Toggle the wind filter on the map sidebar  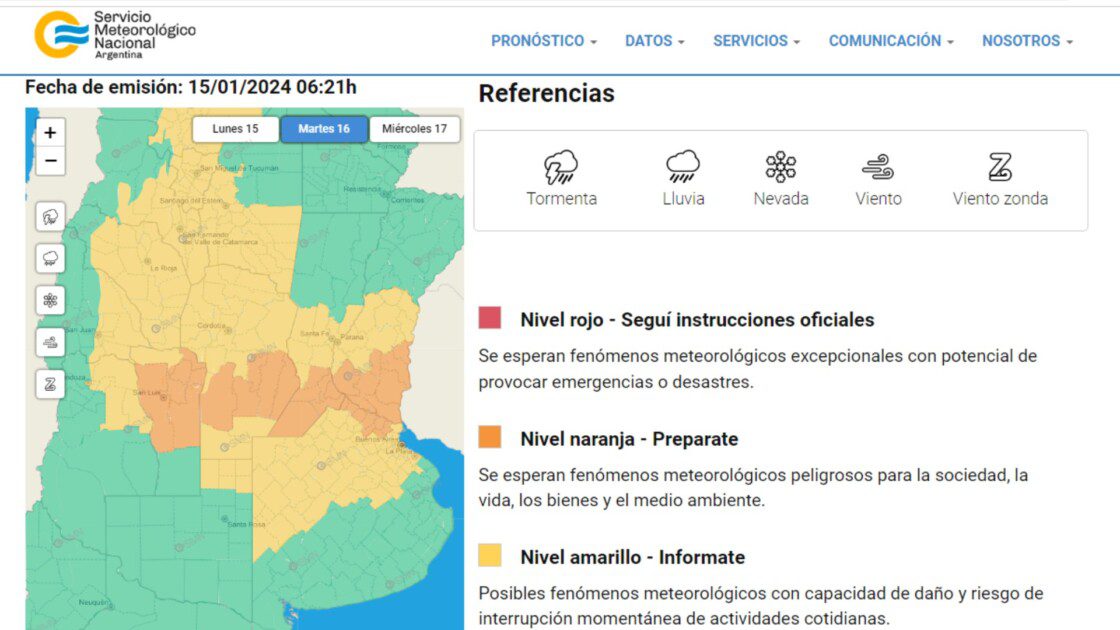point(49,340)
